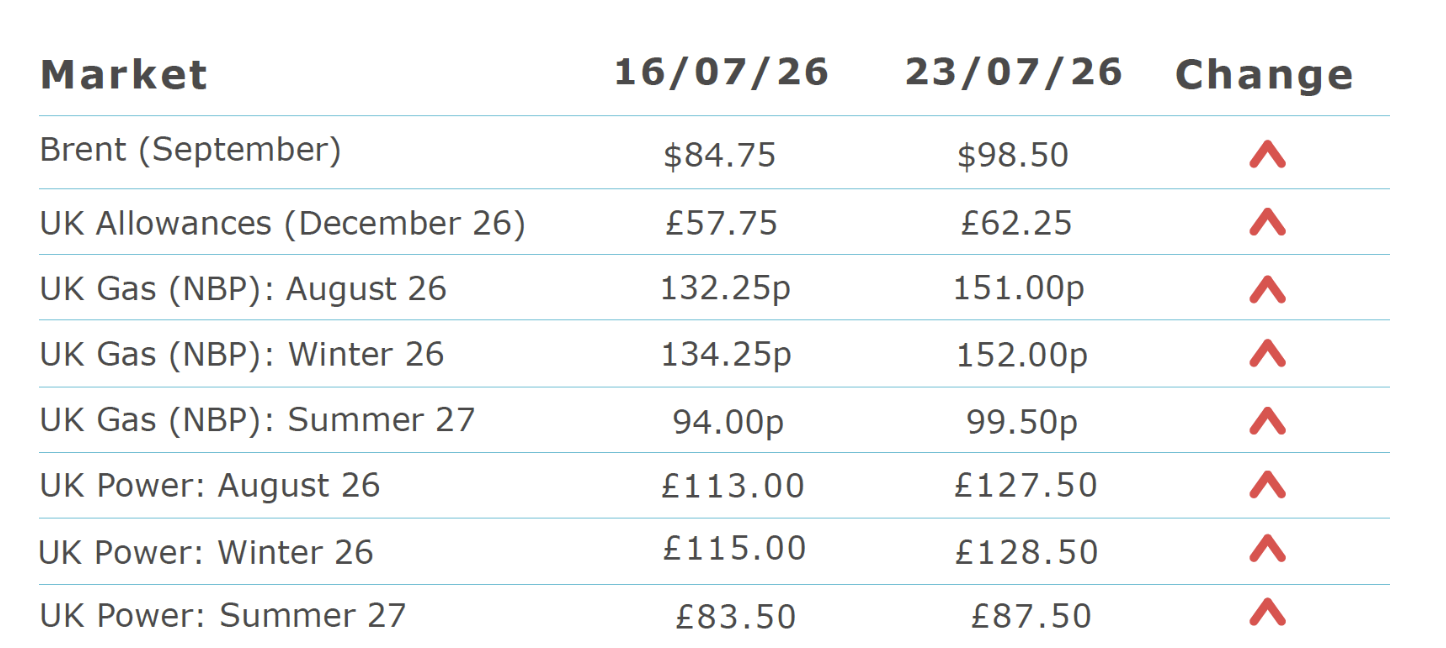The height and width of the screenshot is (648, 1446).
Task: Click the UK Power Winter 26 up arrow
Action: click(x=1267, y=548)
